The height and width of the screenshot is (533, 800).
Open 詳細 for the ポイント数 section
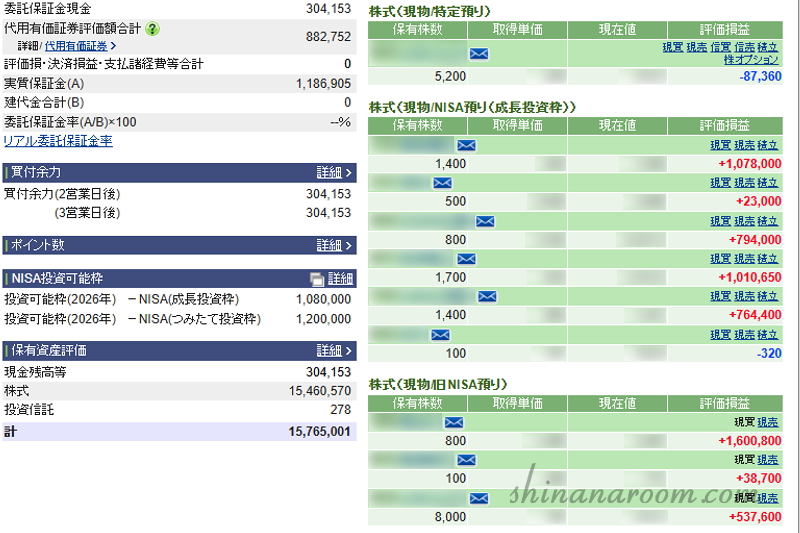pos(334,245)
